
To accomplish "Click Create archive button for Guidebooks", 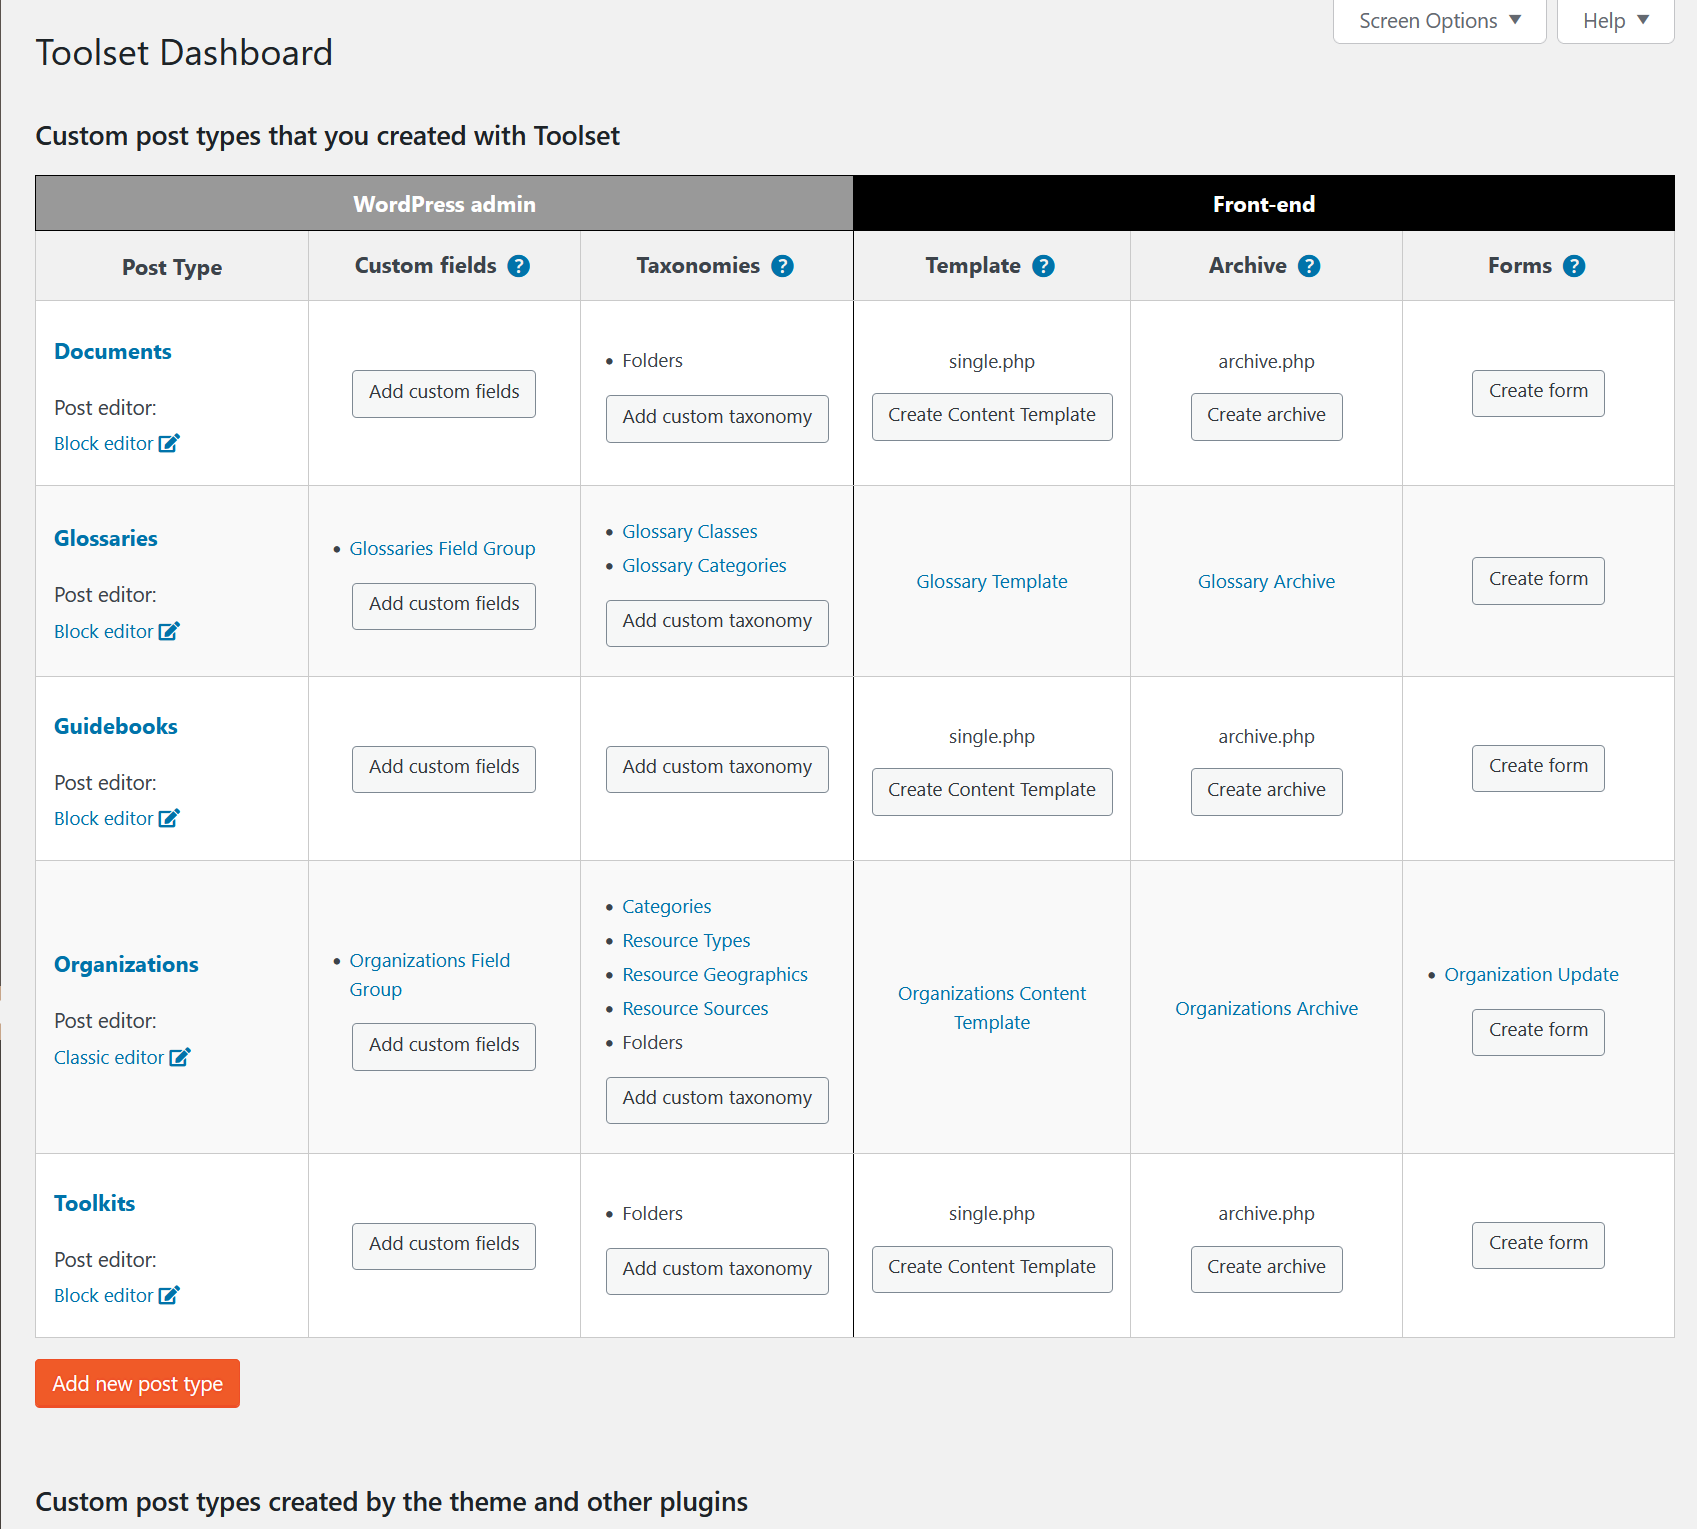I will click(1267, 791).
